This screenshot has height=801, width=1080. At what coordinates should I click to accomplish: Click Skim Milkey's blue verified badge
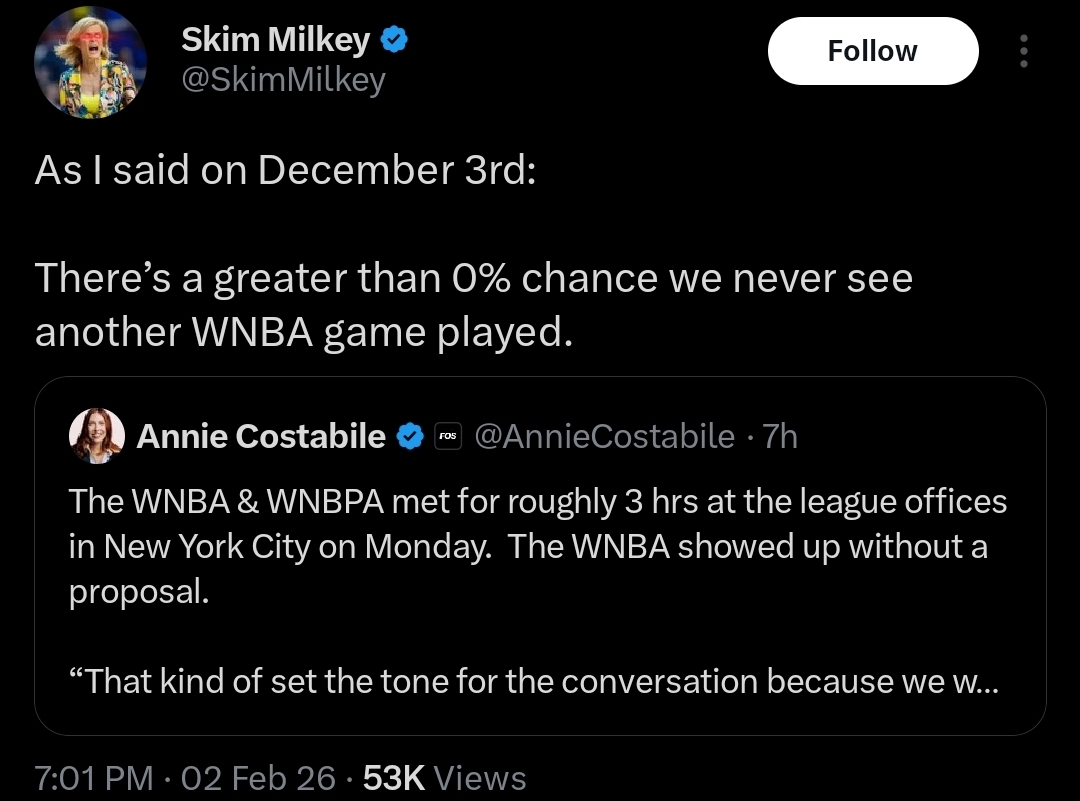[x=395, y=39]
